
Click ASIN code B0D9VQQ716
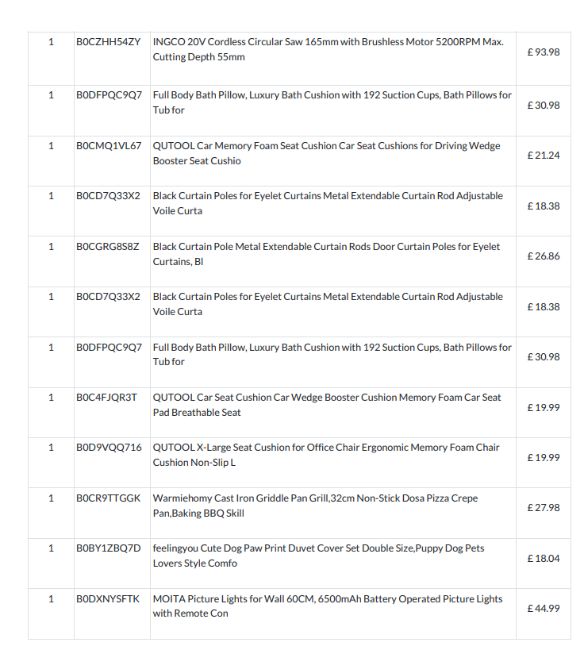coord(109,448)
